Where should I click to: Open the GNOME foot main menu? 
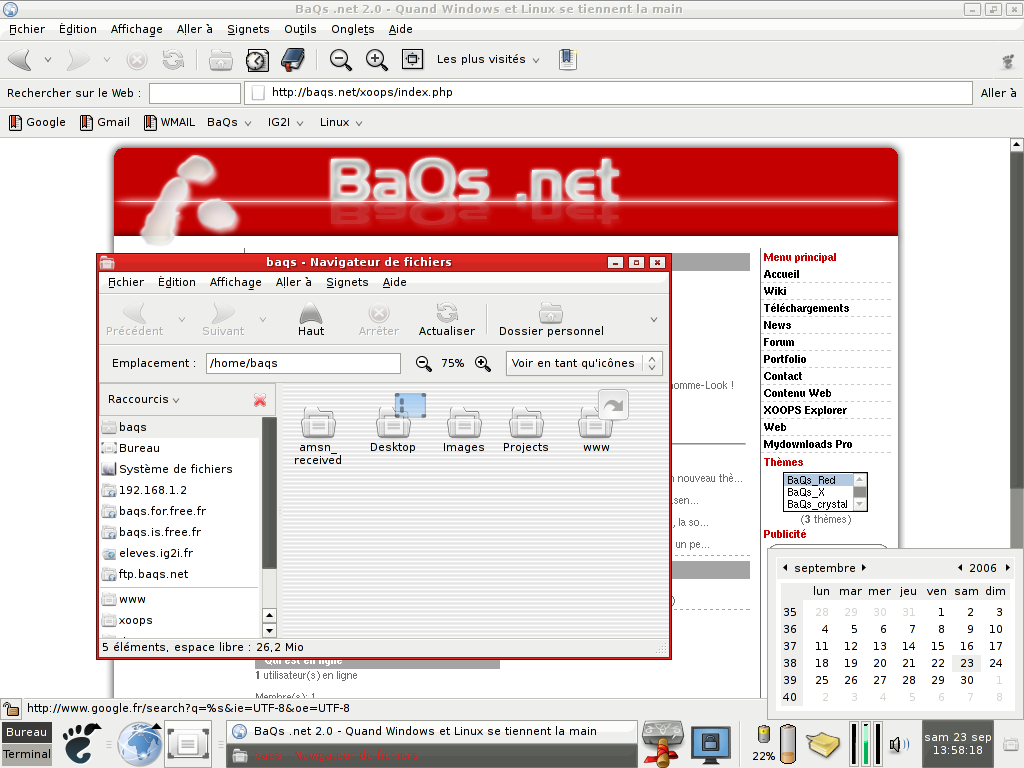81,743
